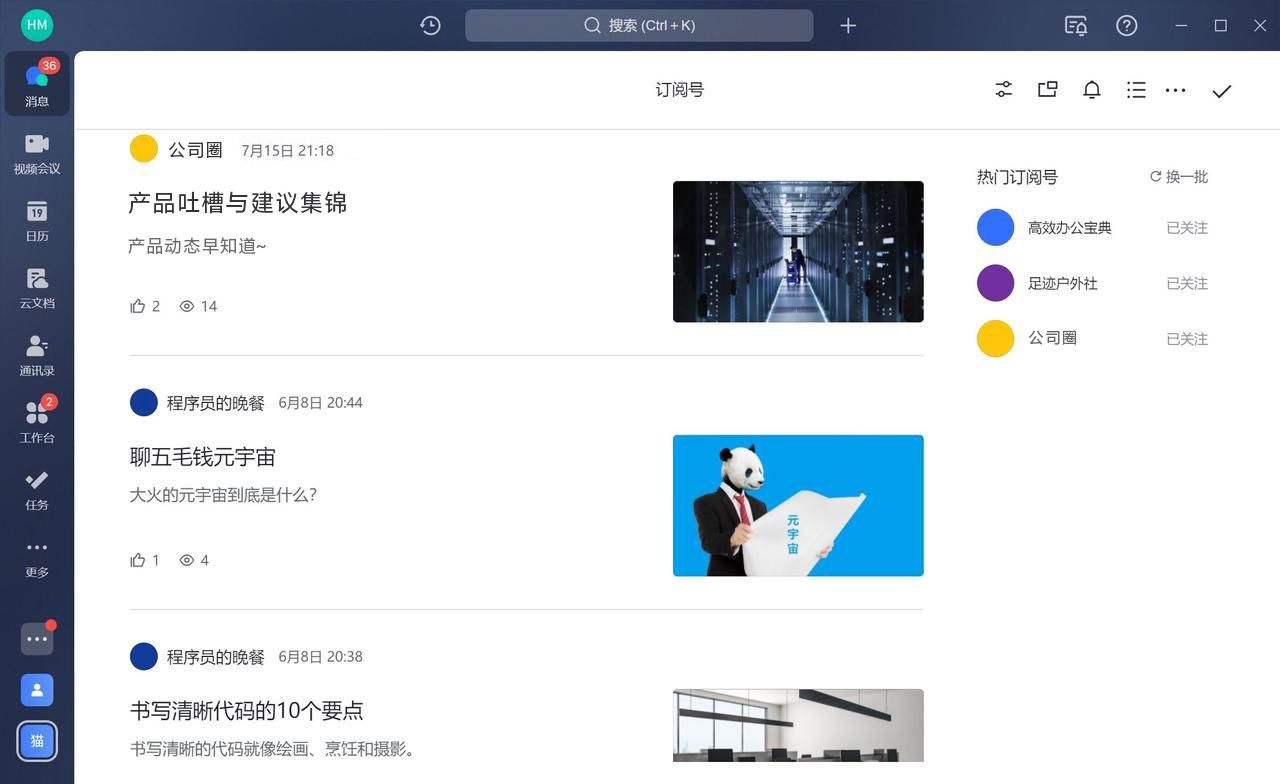Click the plus icon beside search
Screen dimensions: 1280x784
848,25
